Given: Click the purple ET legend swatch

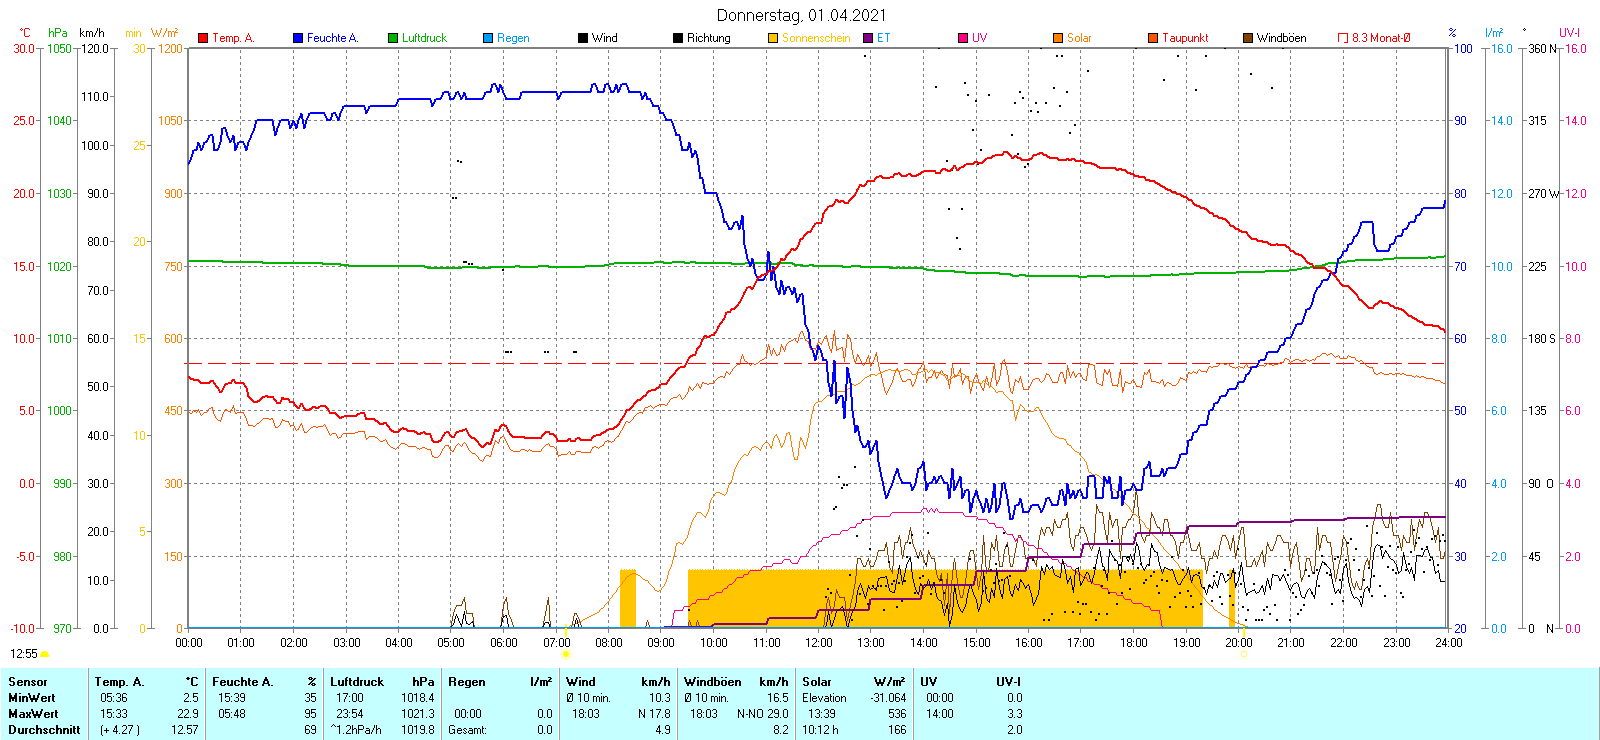Looking at the screenshot, I should 868,38.
